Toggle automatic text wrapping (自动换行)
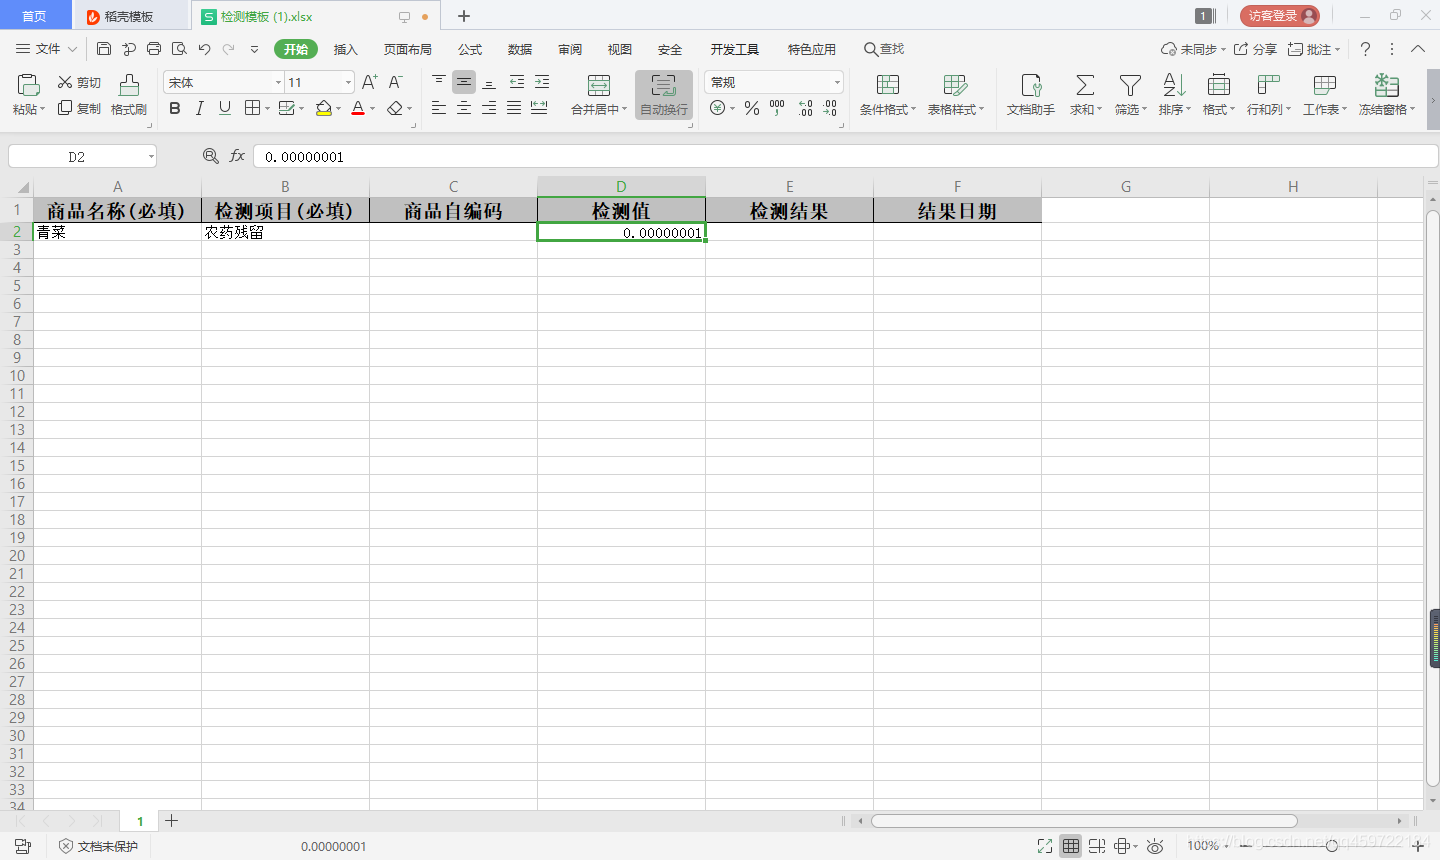The image size is (1440, 860). (662, 95)
